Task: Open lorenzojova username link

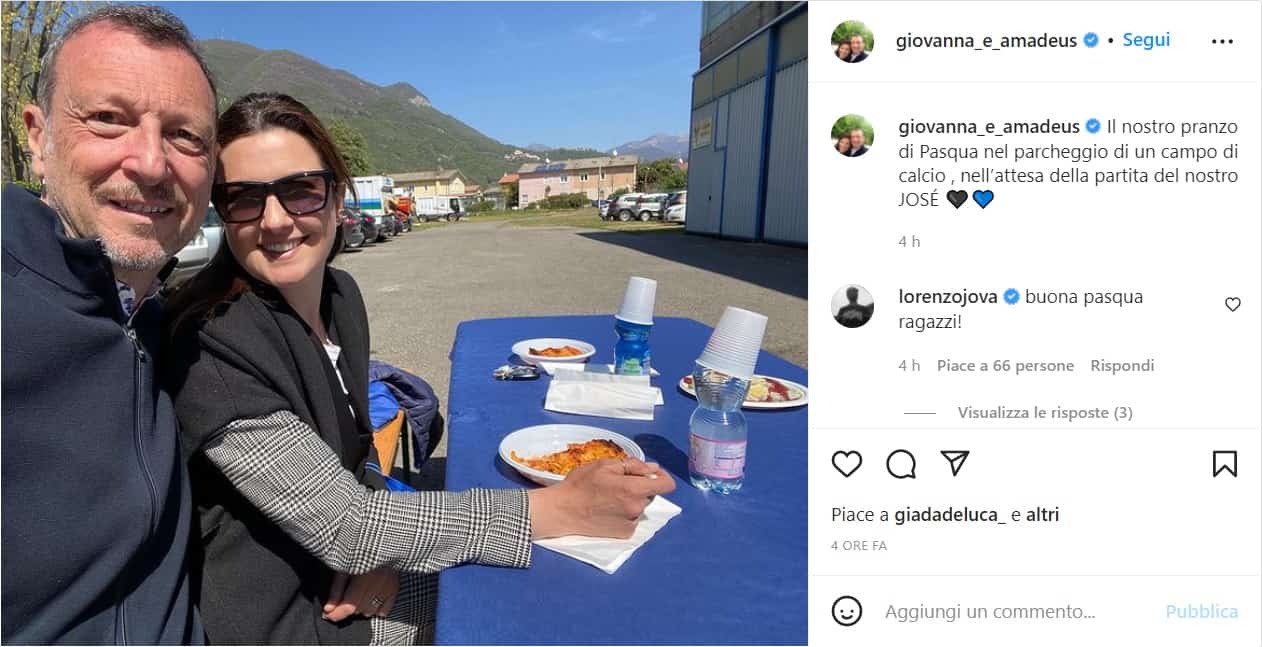Action: (x=949, y=297)
